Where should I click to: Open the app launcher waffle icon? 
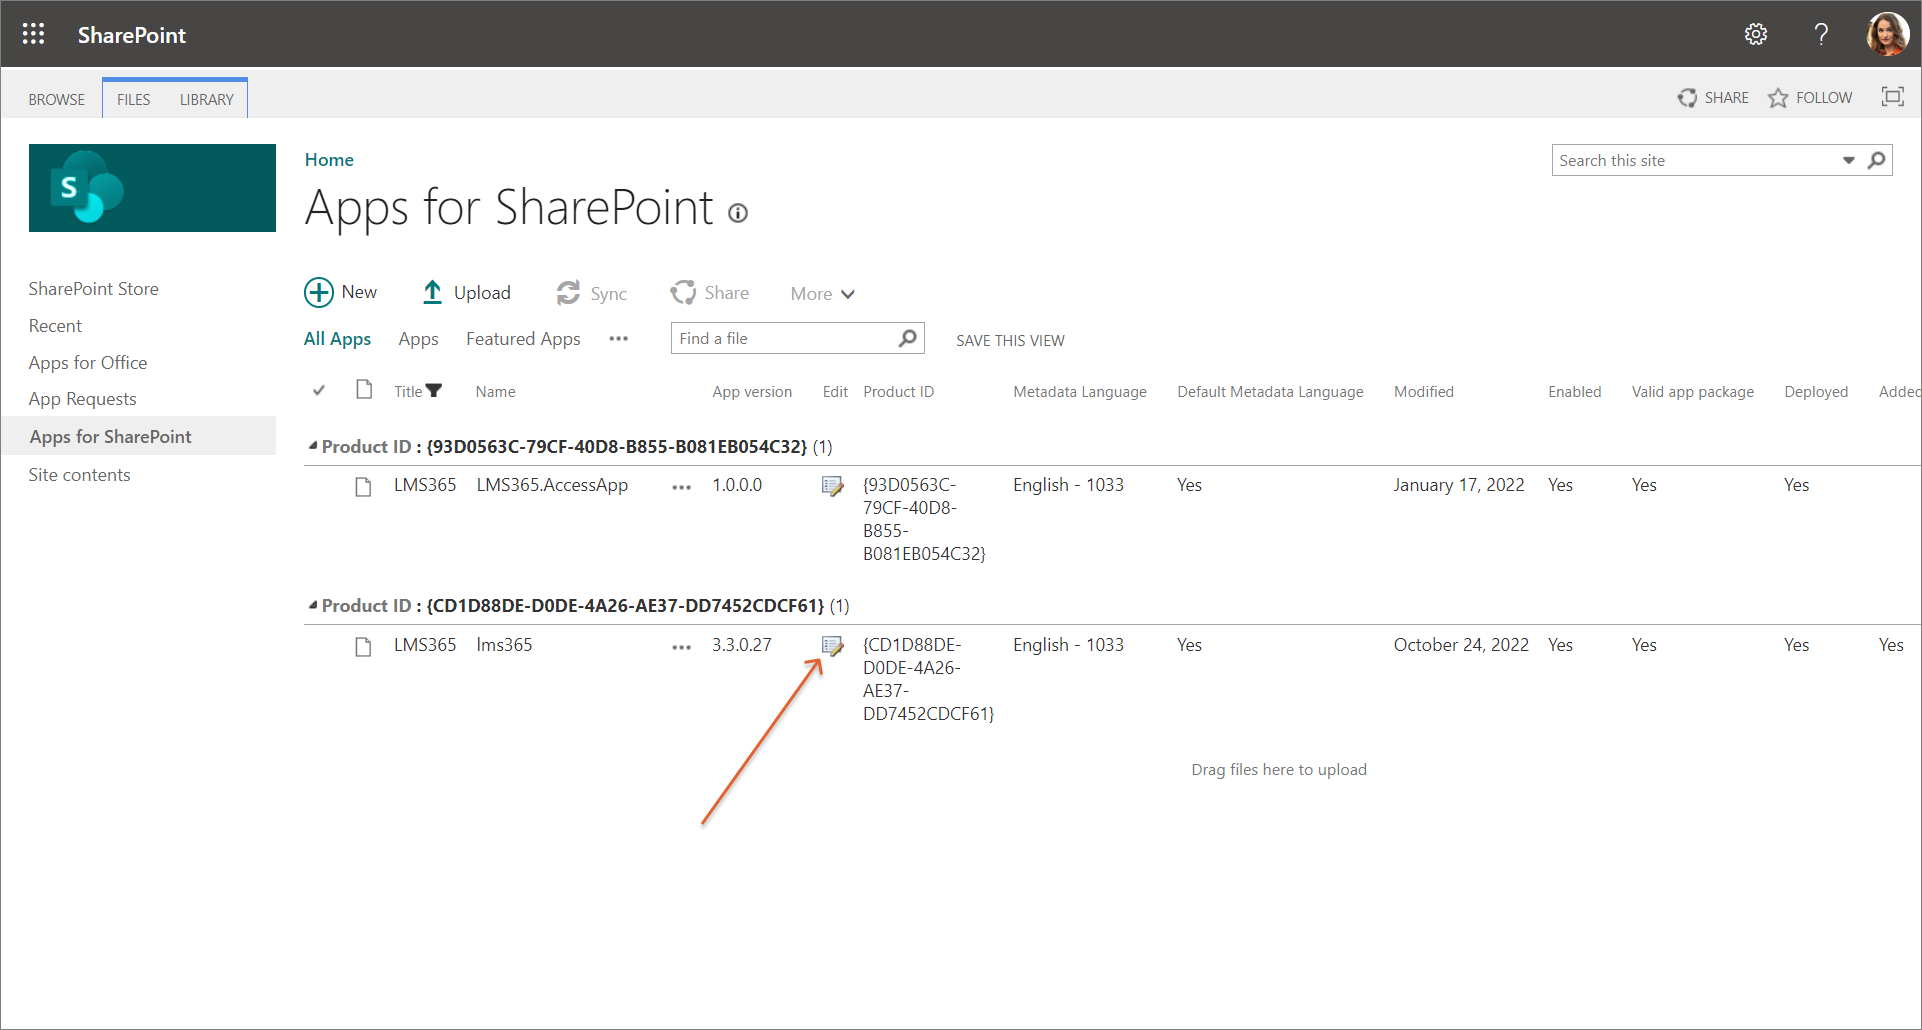(x=33, y=34)
